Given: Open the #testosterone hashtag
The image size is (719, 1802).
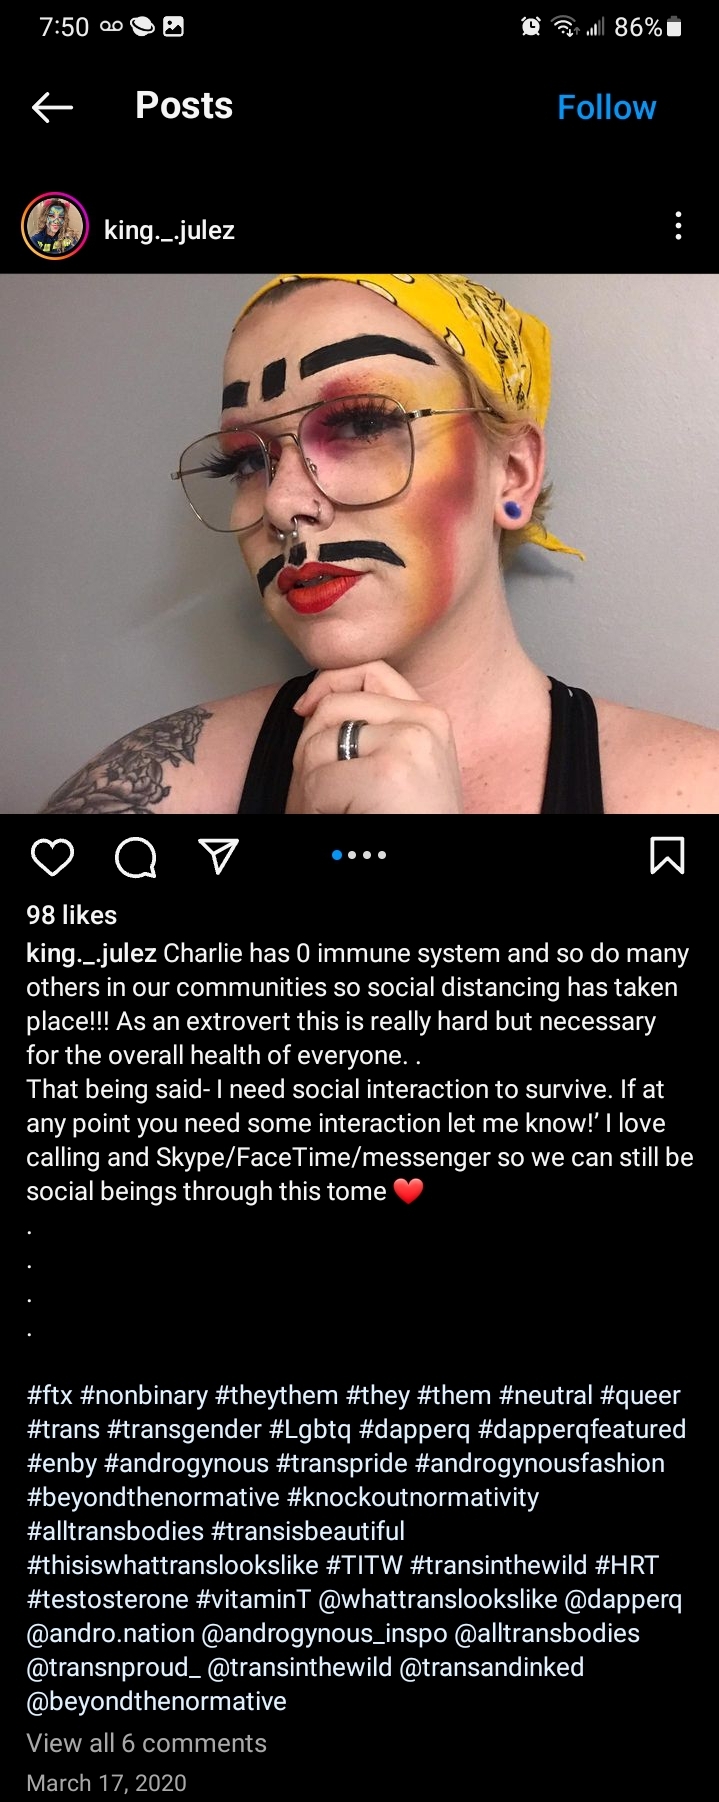Looking at the screenshot, I should pos(108,1599).
